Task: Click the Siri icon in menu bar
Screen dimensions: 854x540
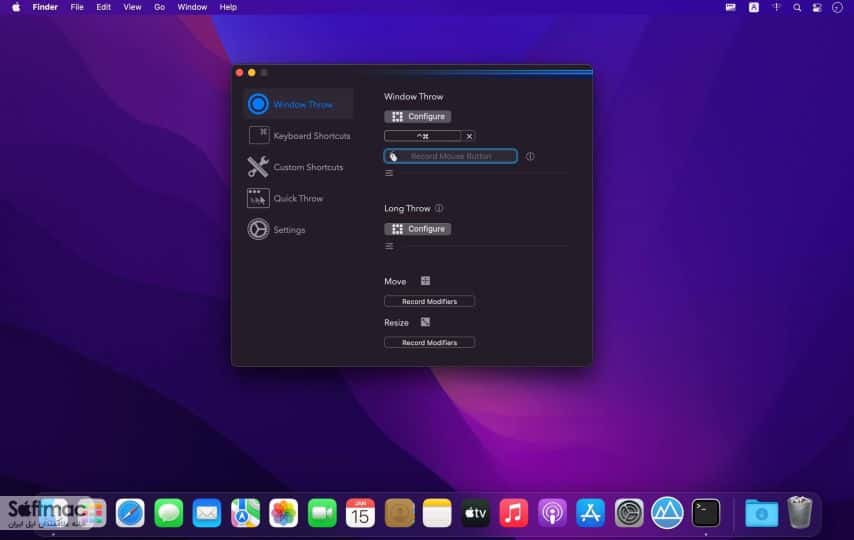Action: tap(838, 7)
